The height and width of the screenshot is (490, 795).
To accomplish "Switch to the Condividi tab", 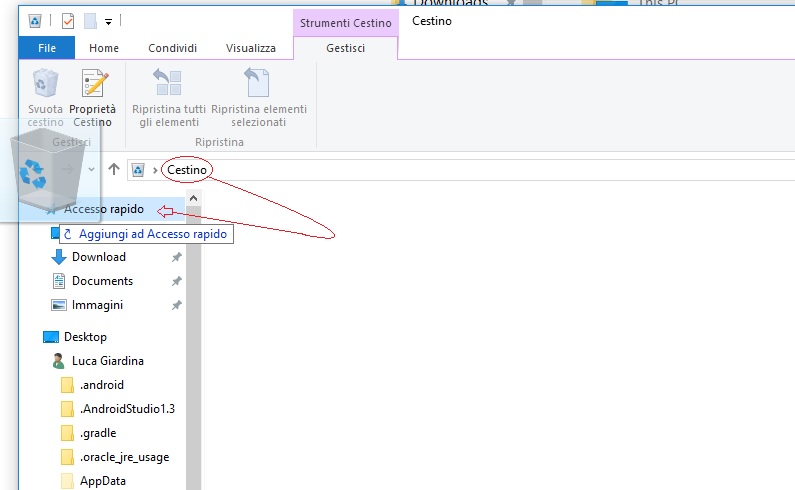I will tap(172, 48).
